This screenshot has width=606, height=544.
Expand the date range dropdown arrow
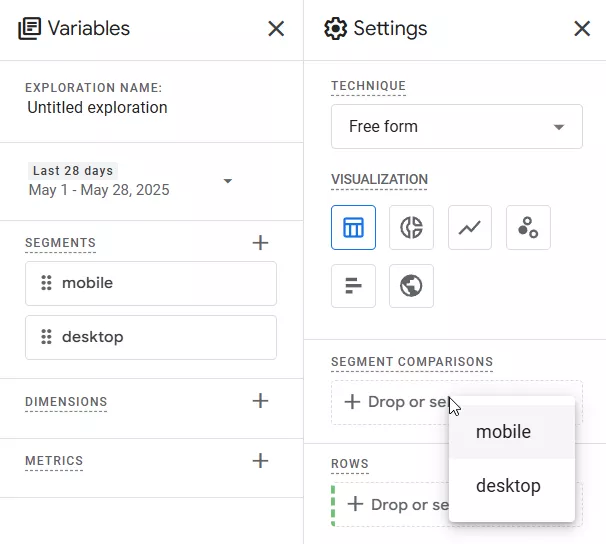[x=228, y=181]
